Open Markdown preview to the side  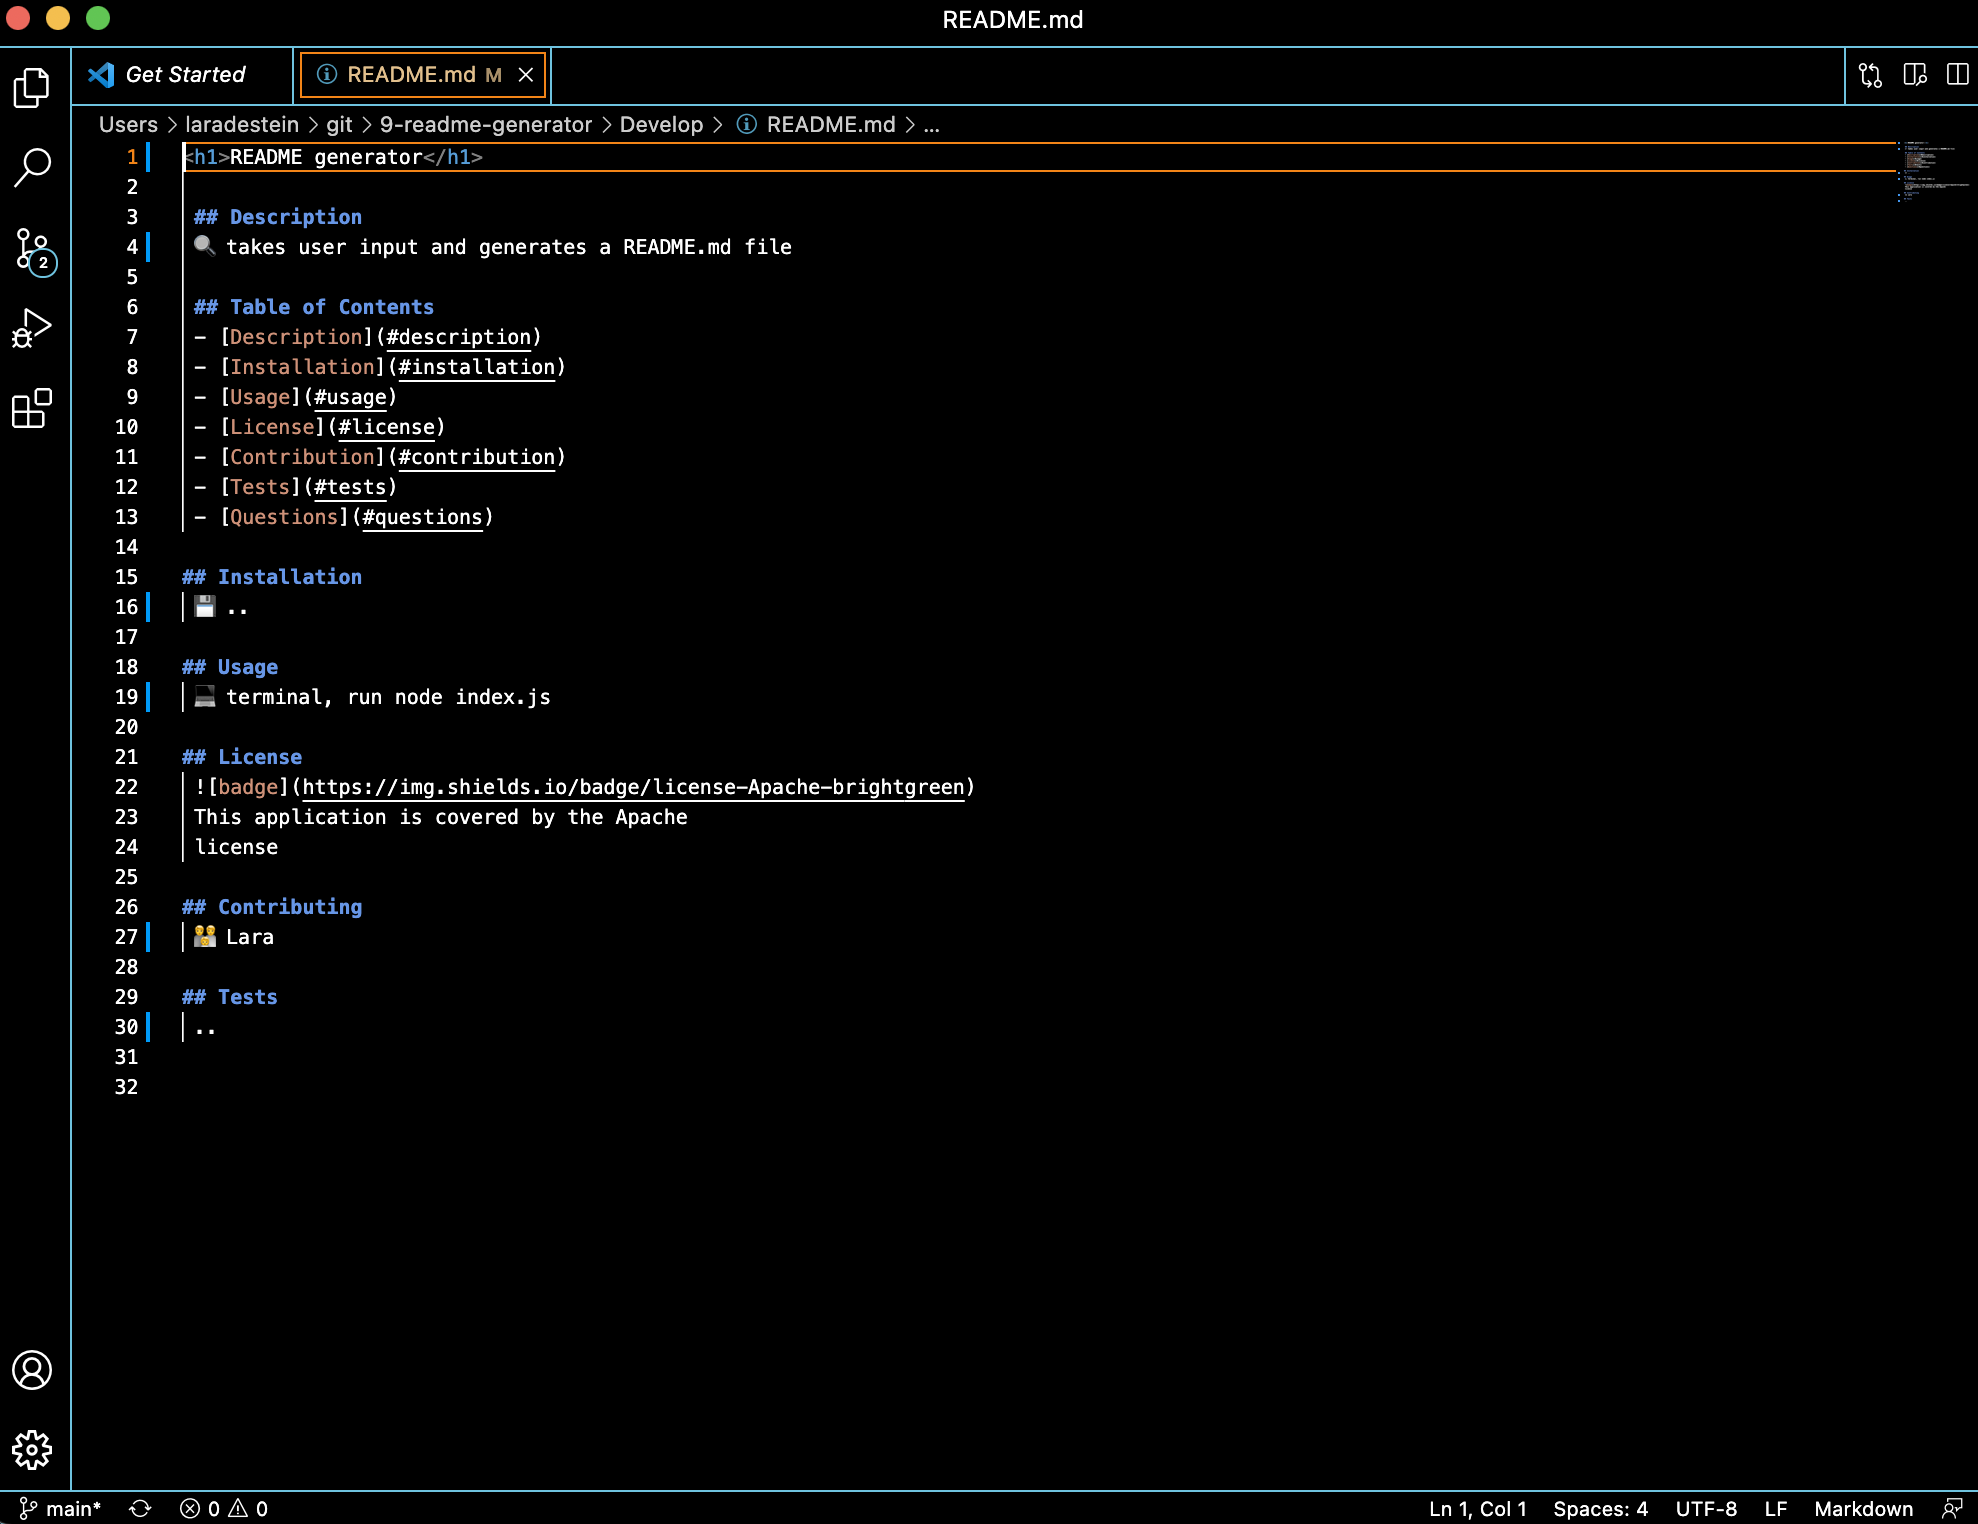click(x=1914, y=75)
